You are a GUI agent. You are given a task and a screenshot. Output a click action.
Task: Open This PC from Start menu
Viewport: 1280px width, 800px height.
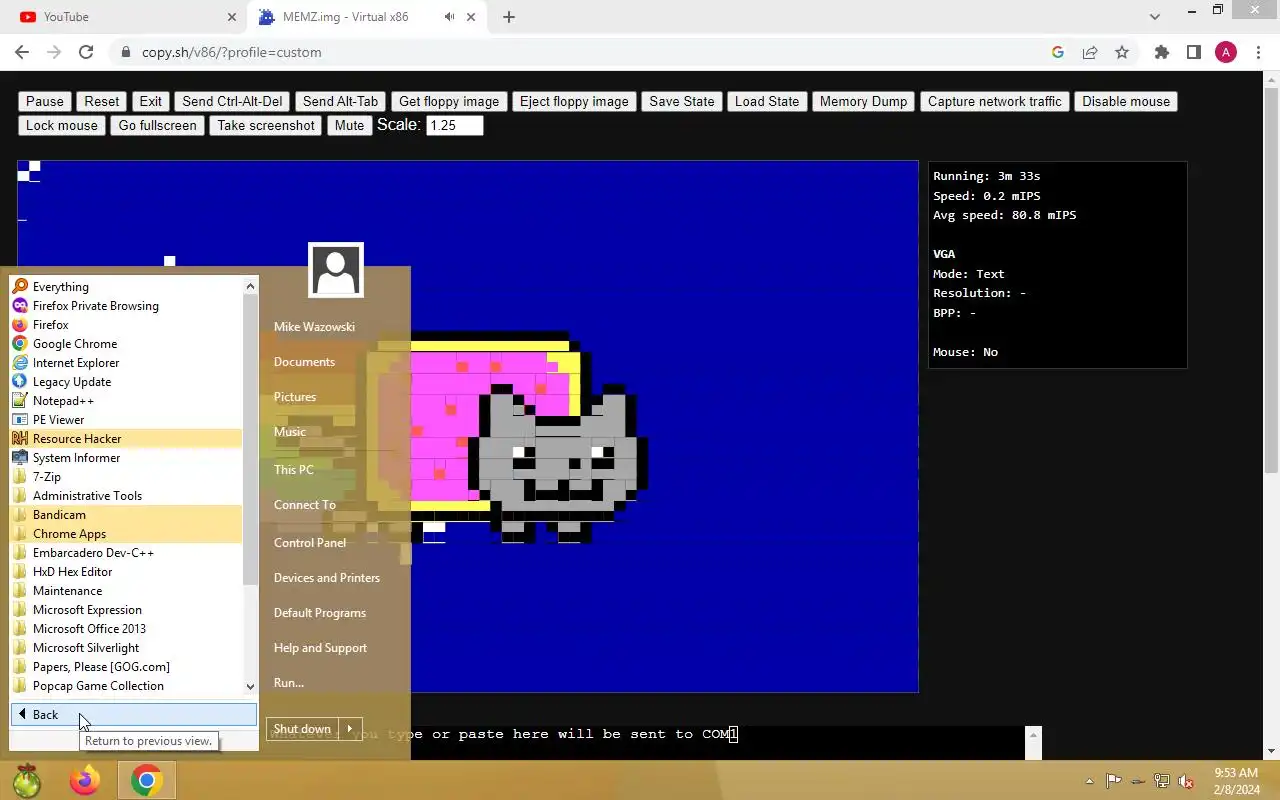(x=294, y=470)
